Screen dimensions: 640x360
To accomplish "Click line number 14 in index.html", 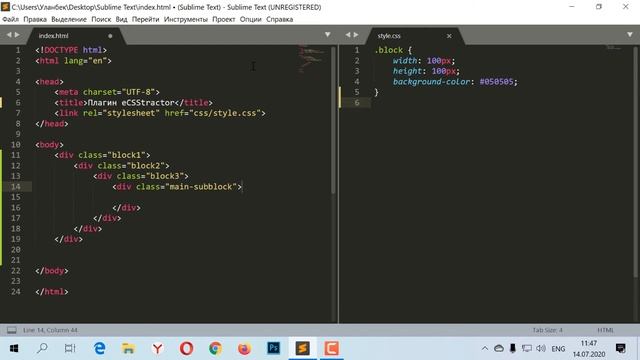I will [16, 187].
